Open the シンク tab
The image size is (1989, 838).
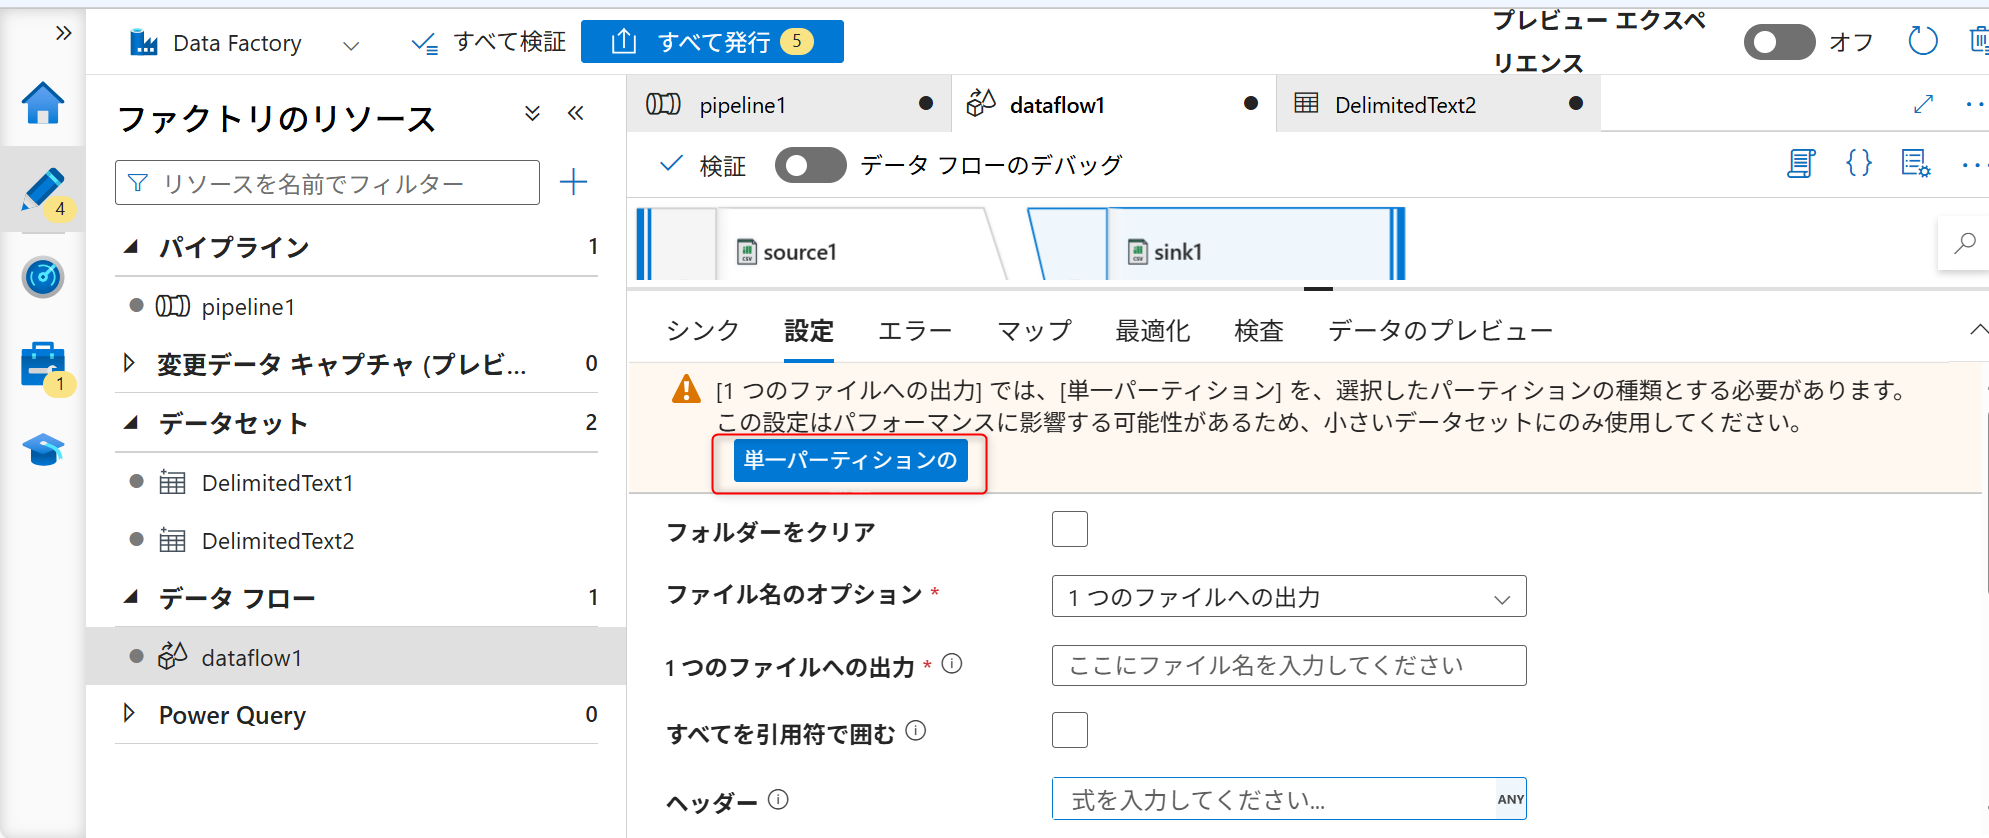(703, 330)
